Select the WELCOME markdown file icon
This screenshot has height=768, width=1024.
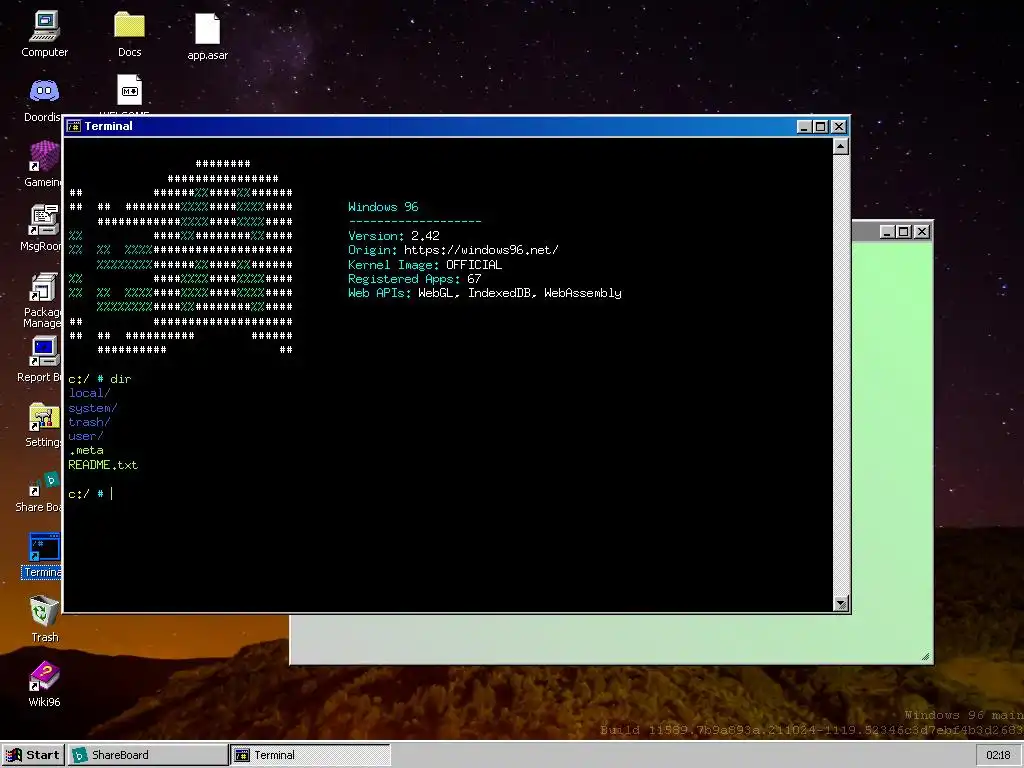129,89
